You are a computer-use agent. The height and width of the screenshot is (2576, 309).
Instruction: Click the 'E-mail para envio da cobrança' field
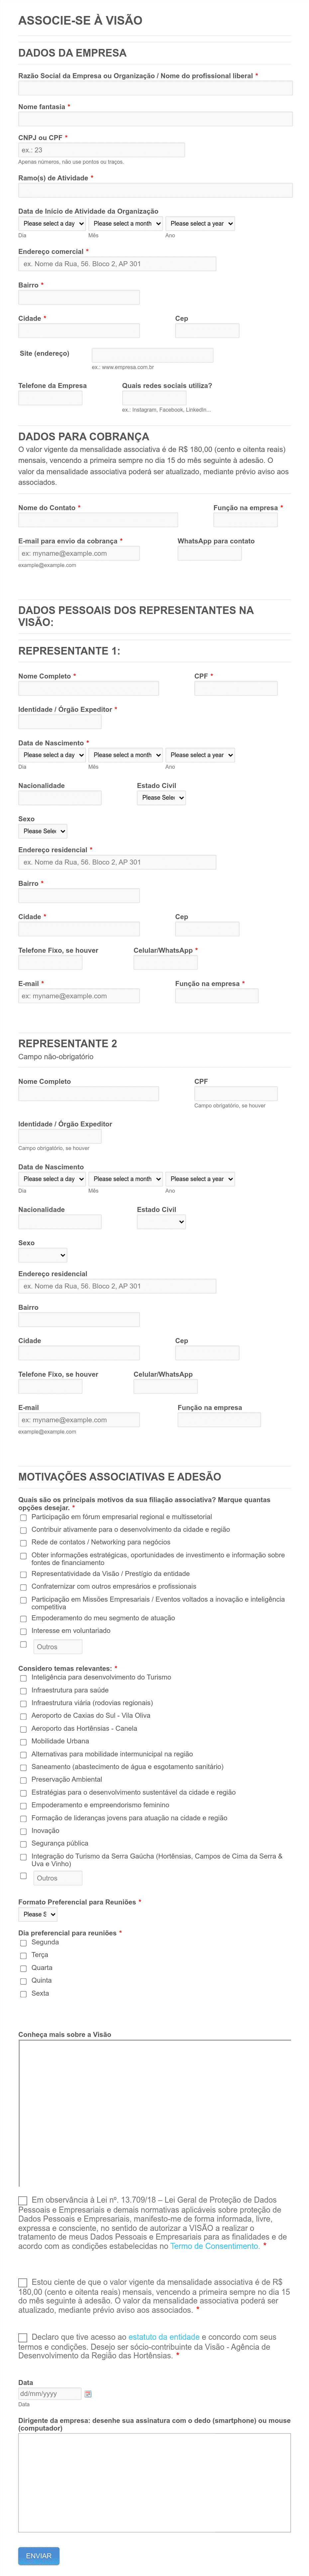click(x=79, y=553)
